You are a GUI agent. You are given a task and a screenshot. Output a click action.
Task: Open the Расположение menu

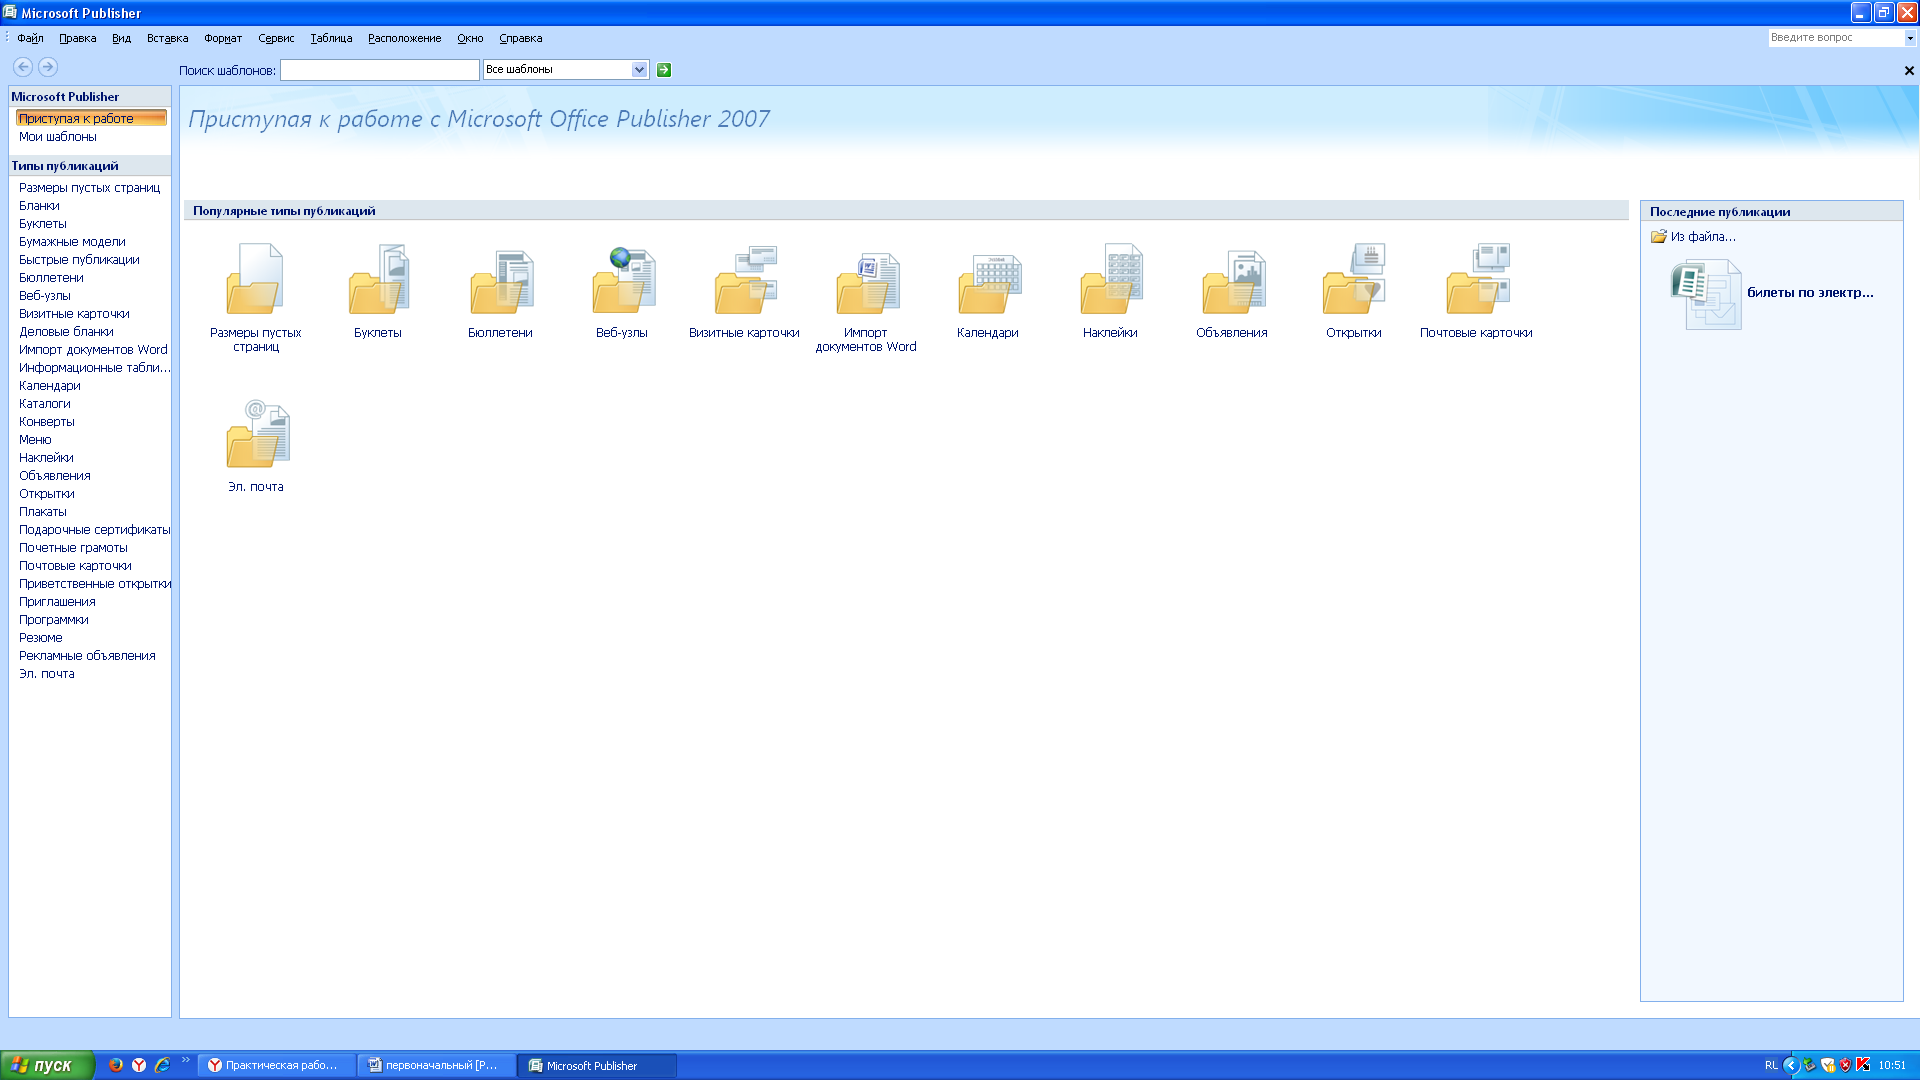click(404, 38)
